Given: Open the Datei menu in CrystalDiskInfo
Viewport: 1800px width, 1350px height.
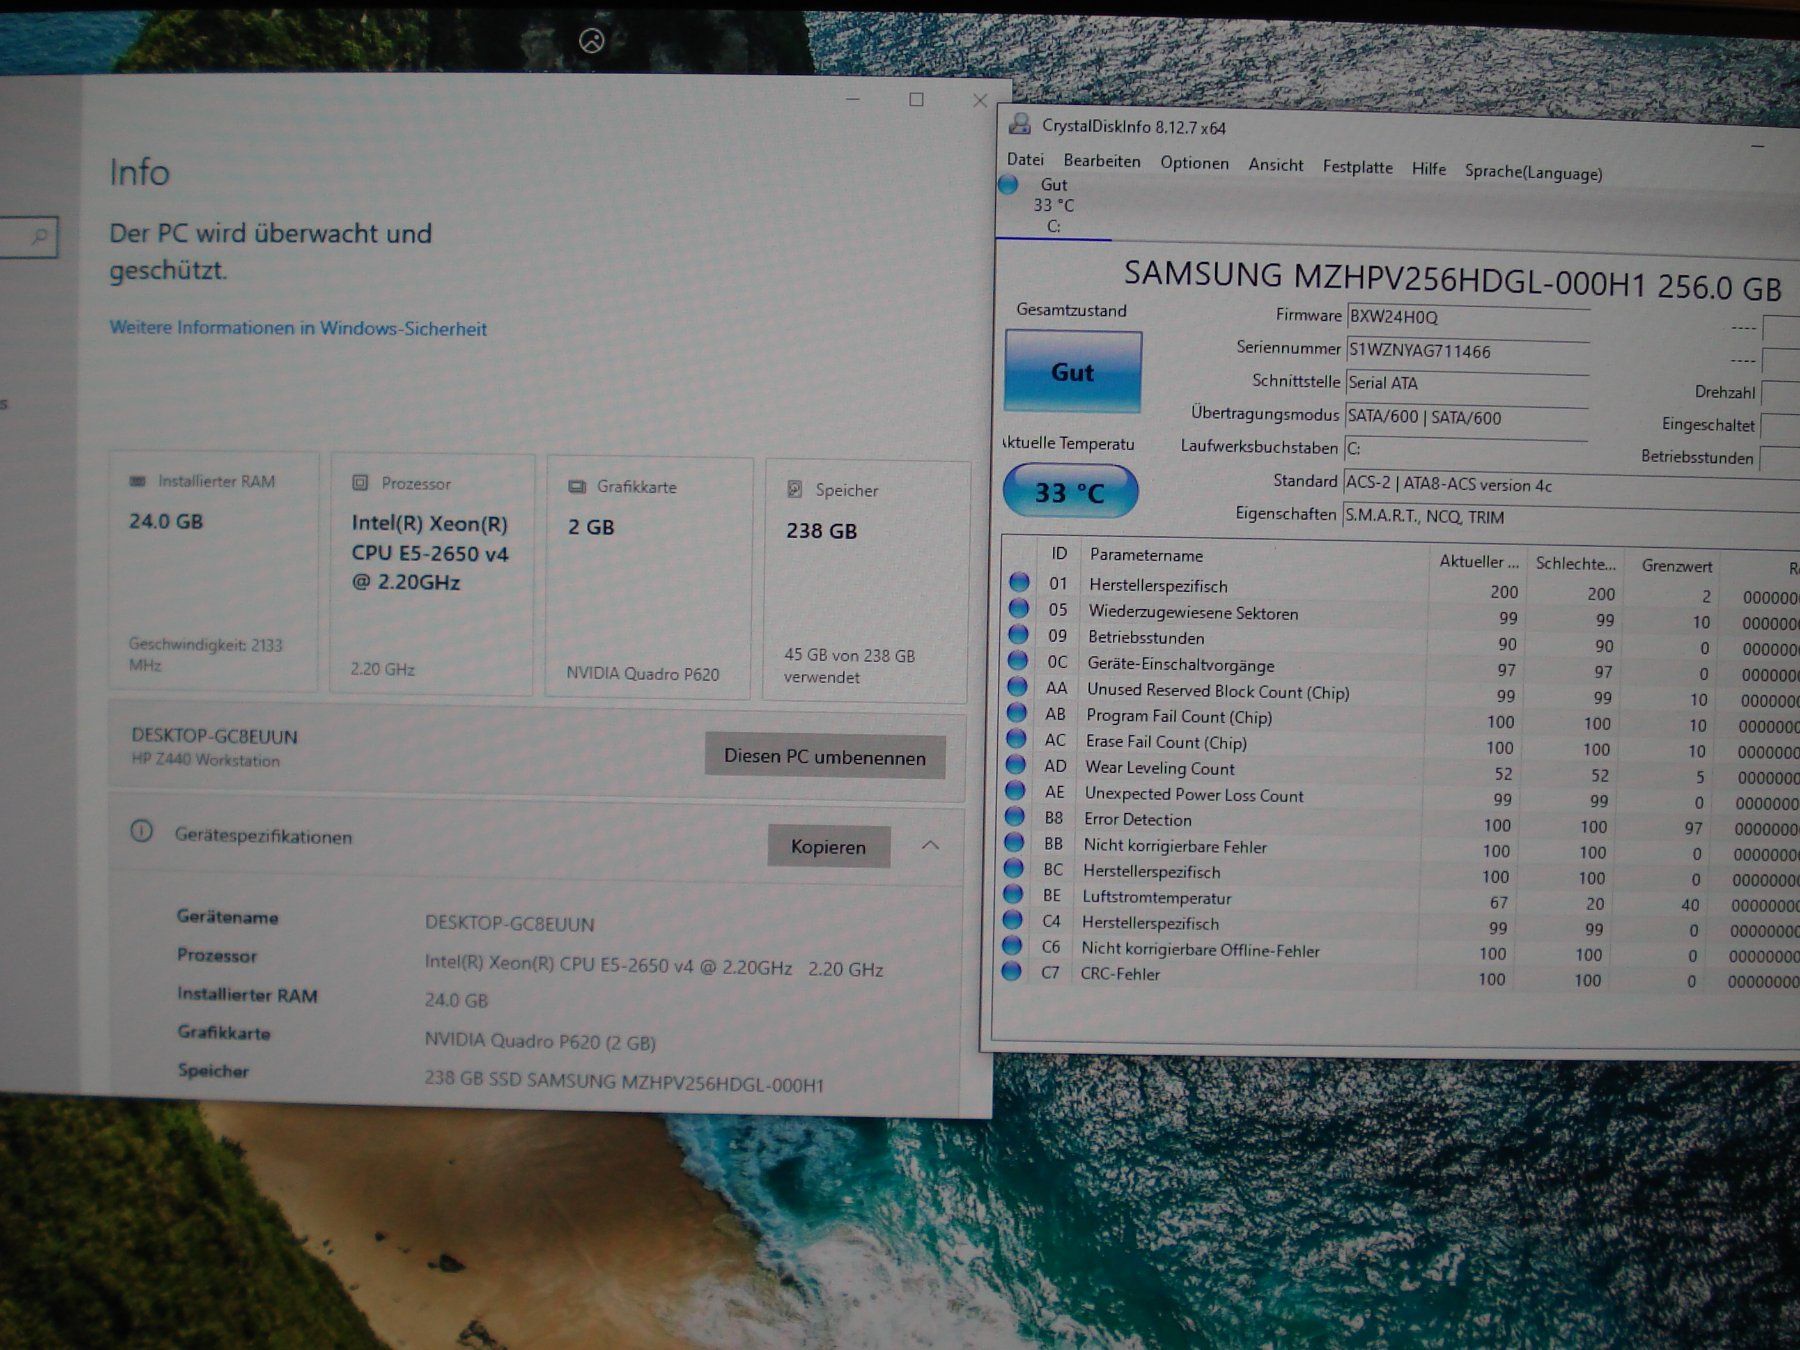Looking at the screenshot, I should [1025, 160].
